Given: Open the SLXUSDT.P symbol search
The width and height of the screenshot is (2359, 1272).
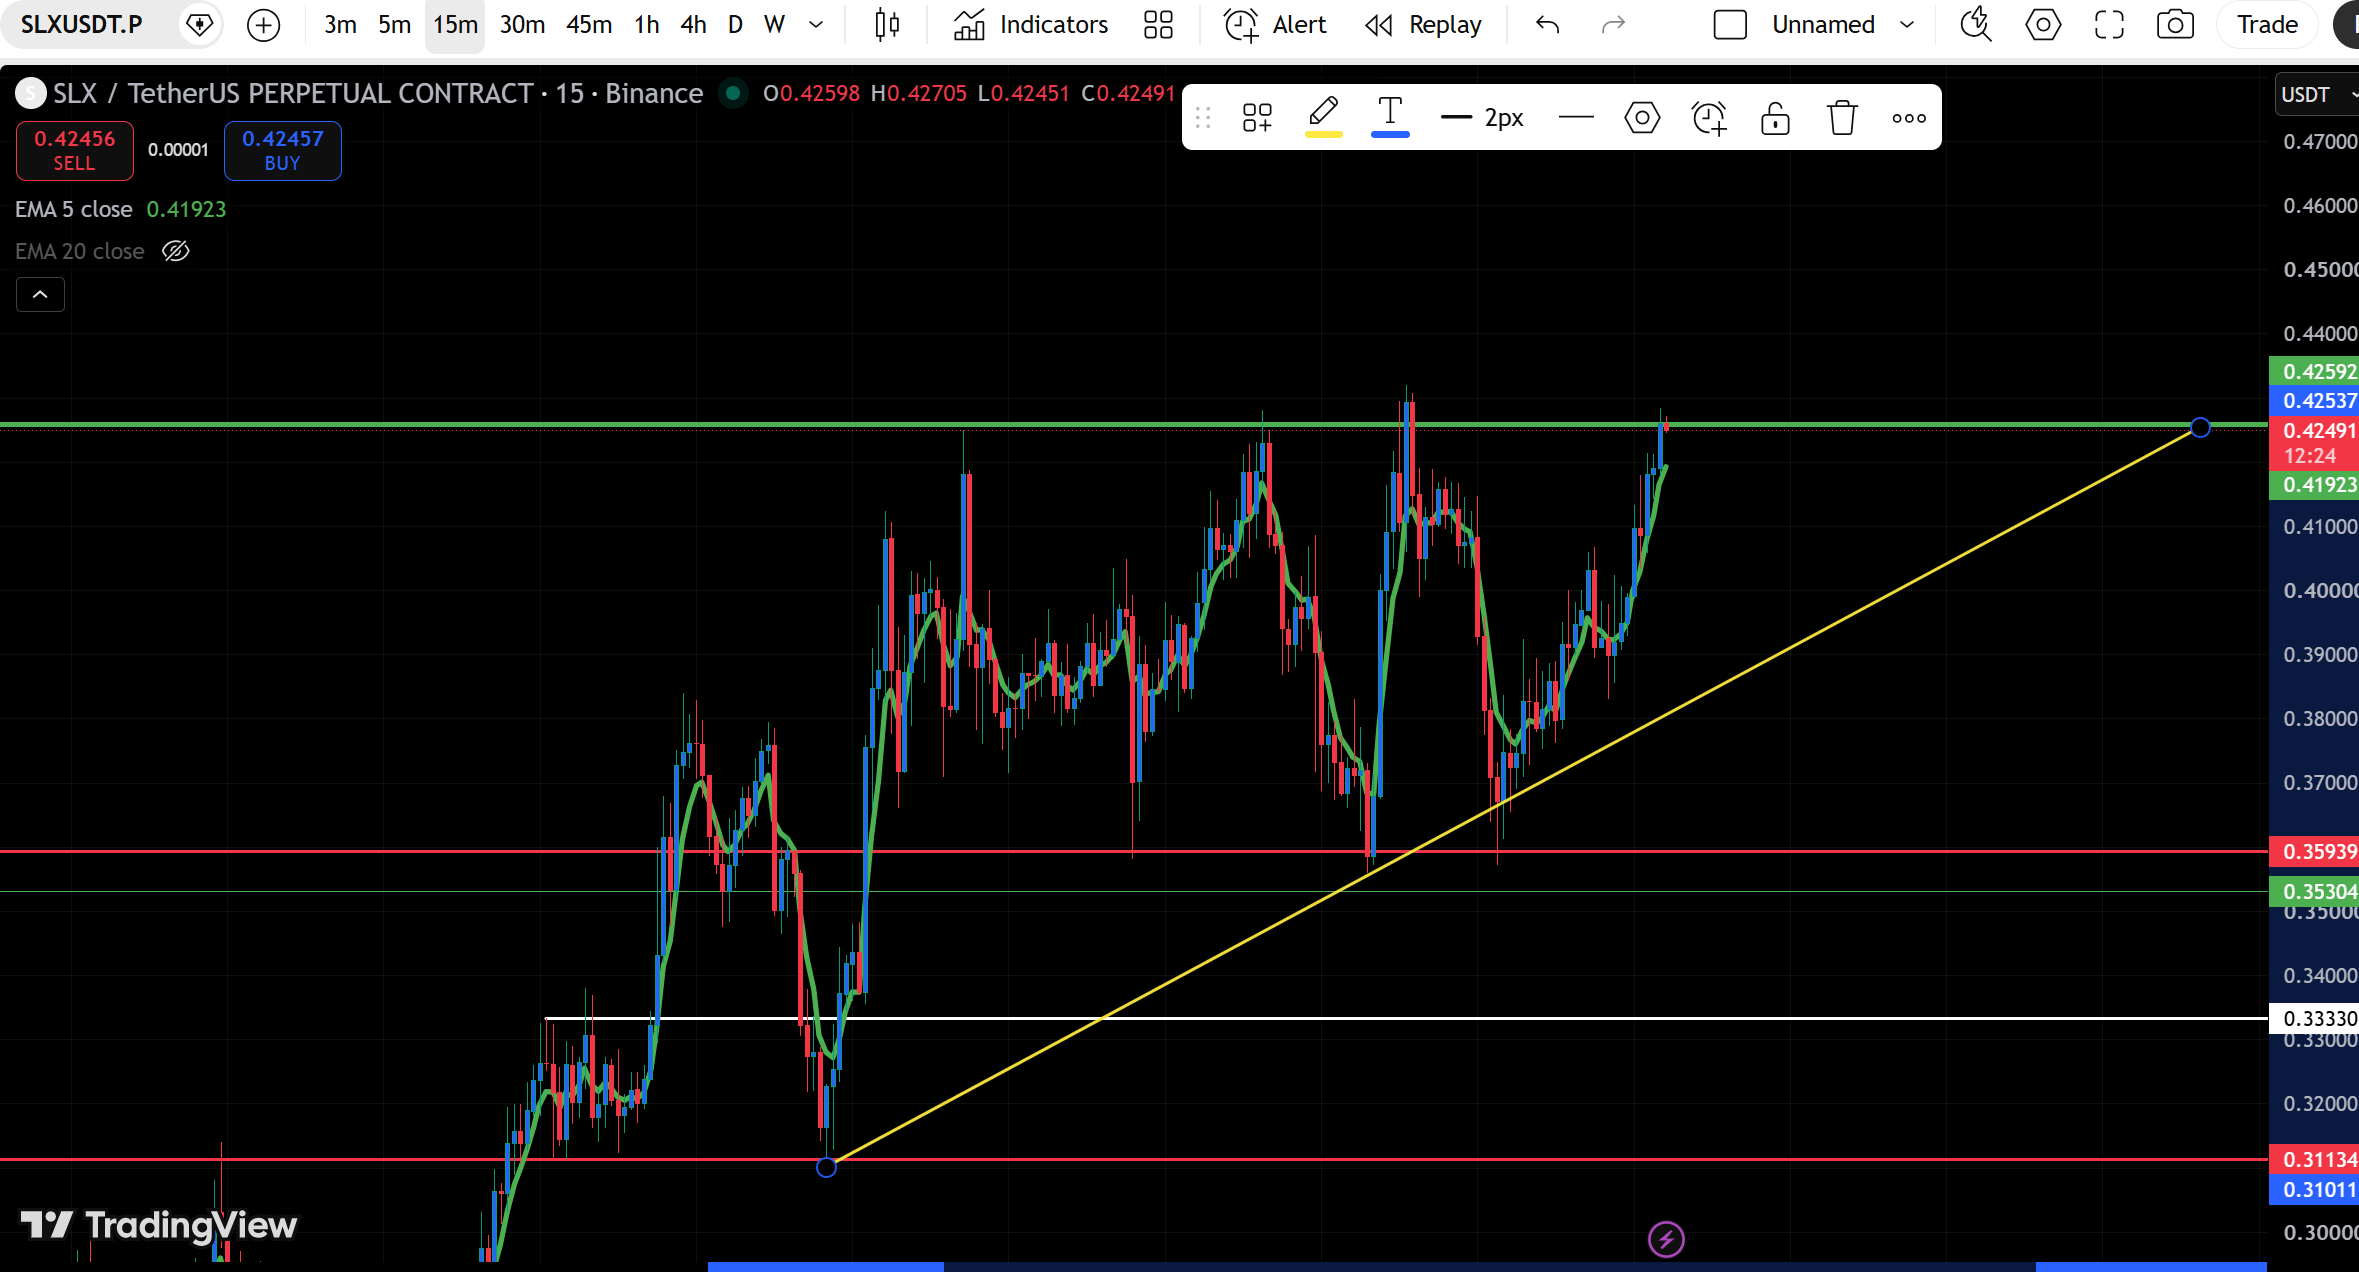Looking at the screenshot, I should point(82,24).
